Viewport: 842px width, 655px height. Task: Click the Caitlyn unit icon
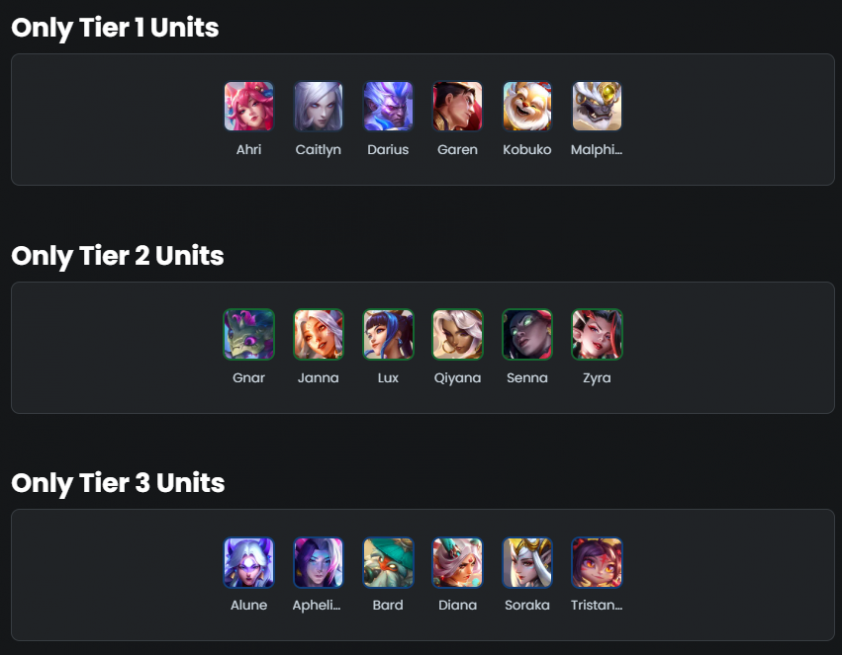click(318, 106)
